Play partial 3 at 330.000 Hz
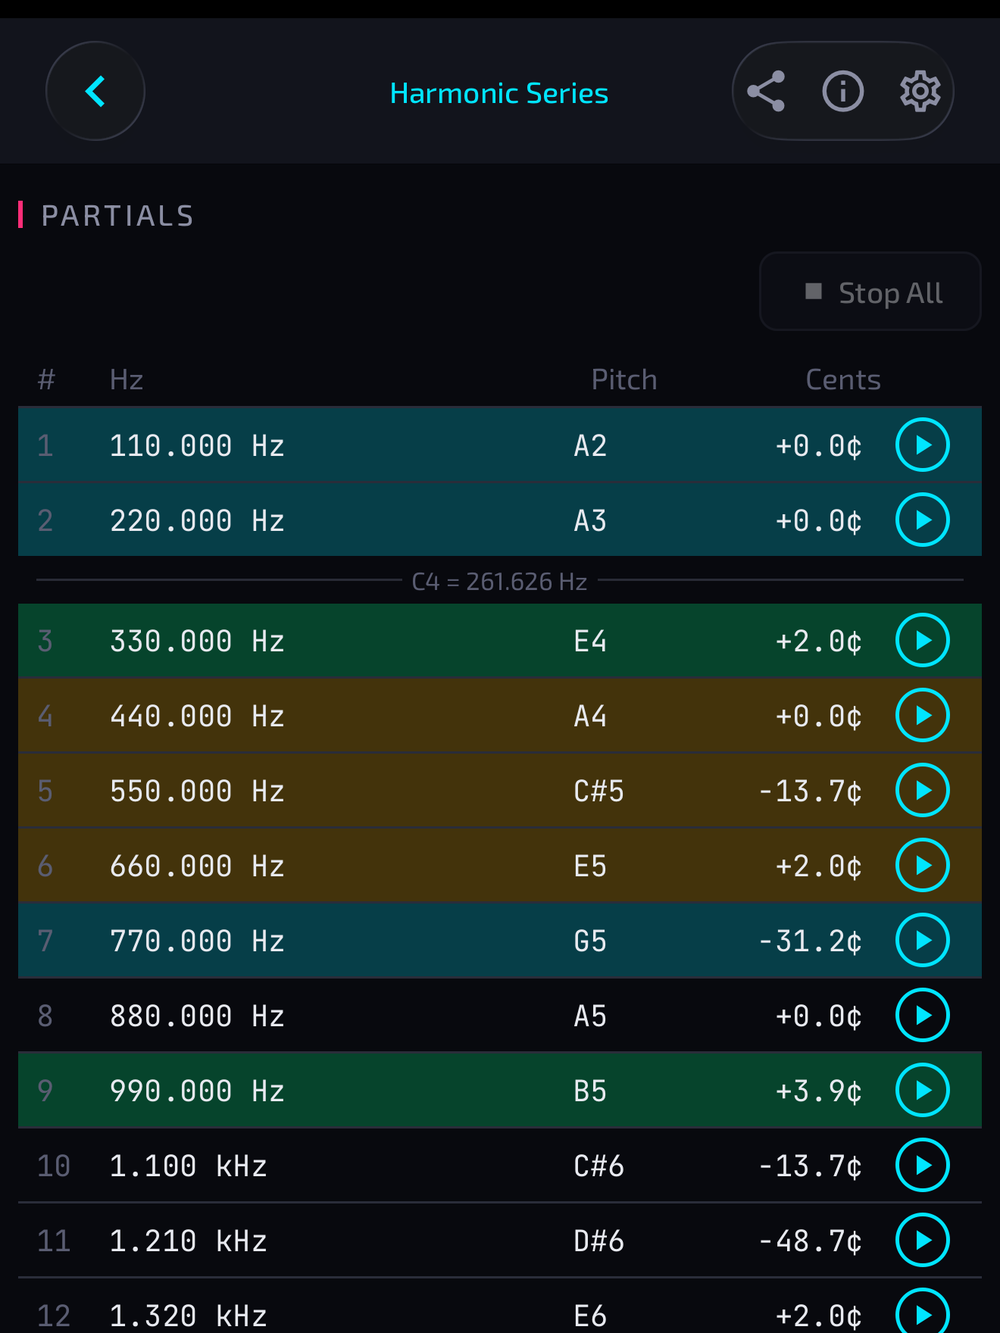Viewport: 1000px width, 1333px height. (x=922, y=640)
